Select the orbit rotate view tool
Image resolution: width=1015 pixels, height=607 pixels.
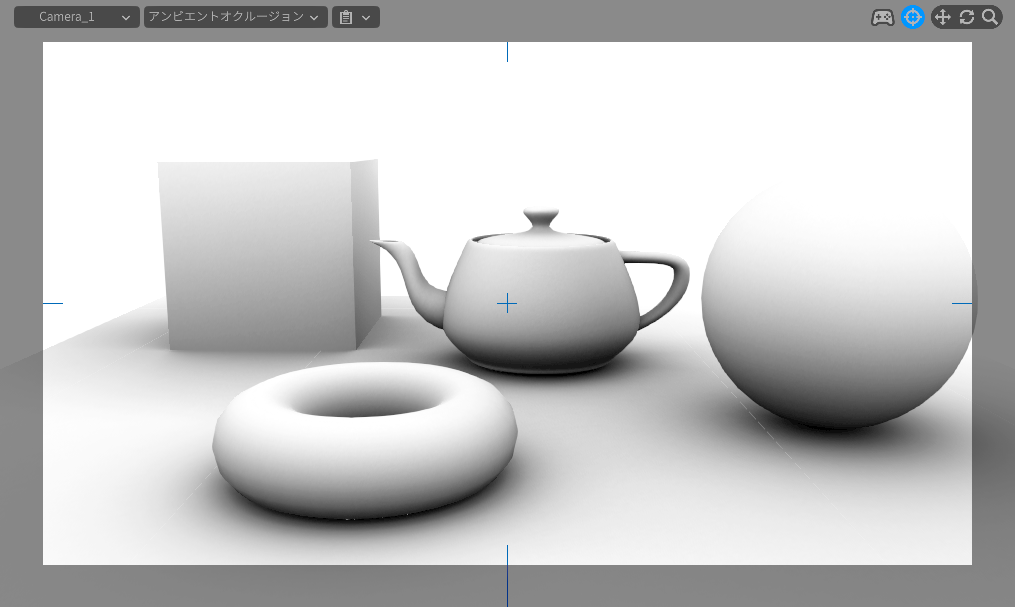966,17
